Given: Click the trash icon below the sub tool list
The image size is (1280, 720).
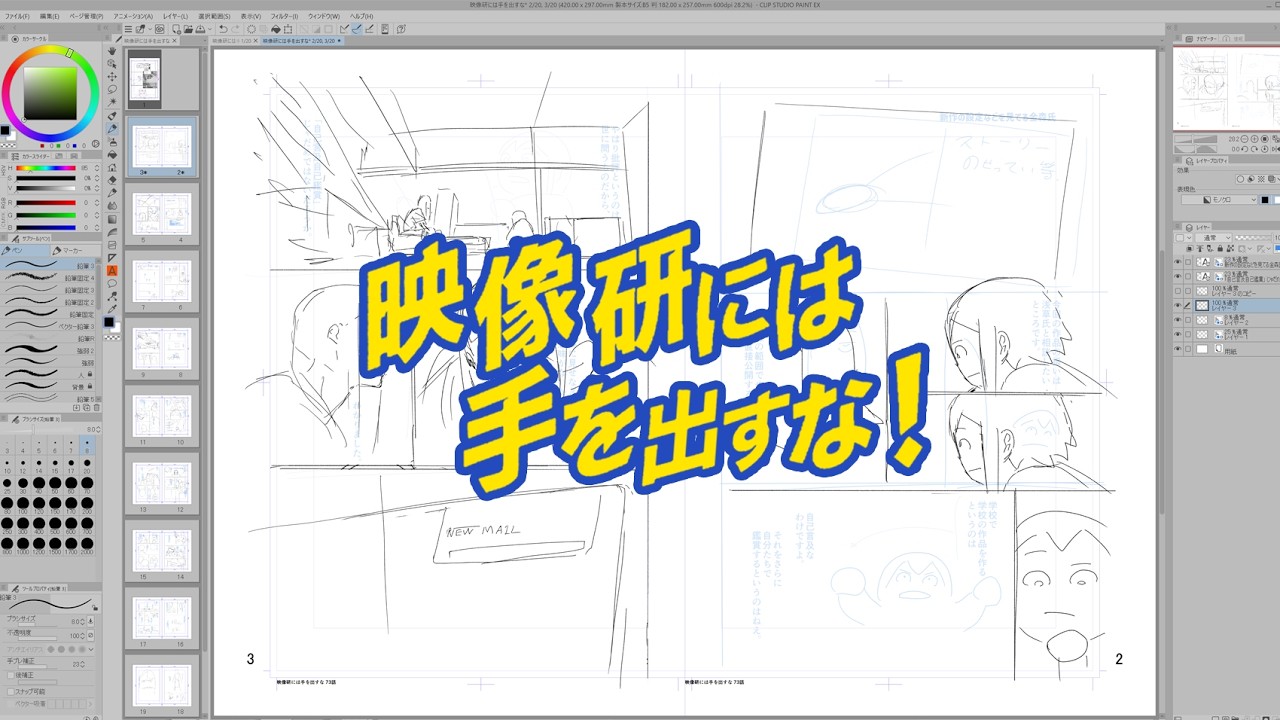Looking at the screenshot, I should (x=97, y=407).
